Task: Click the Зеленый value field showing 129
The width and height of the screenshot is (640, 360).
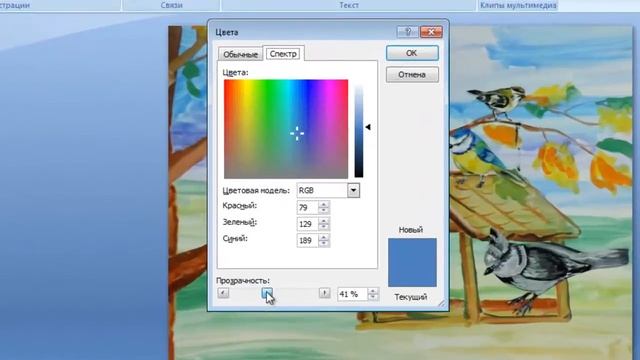Action: [x=307, y=224]
